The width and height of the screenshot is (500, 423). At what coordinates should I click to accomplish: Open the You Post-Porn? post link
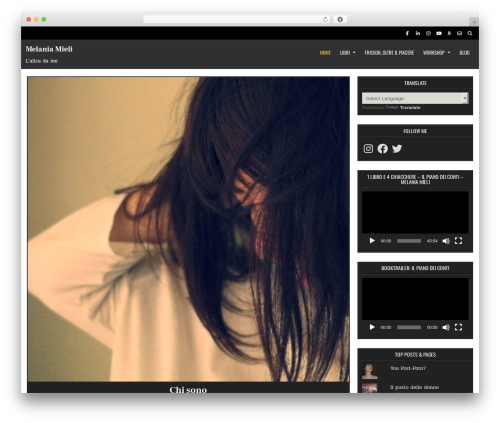(x=408, y=368)
